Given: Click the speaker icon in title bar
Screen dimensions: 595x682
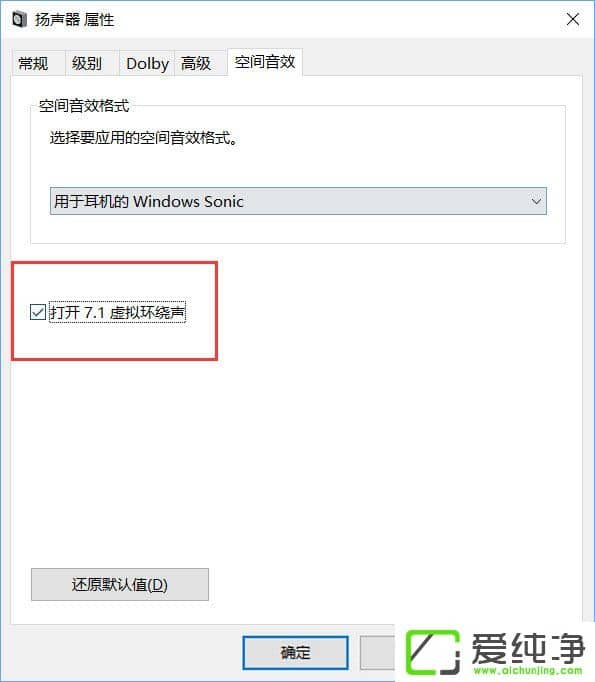Looking at the screenshot, I should (19, 20).
